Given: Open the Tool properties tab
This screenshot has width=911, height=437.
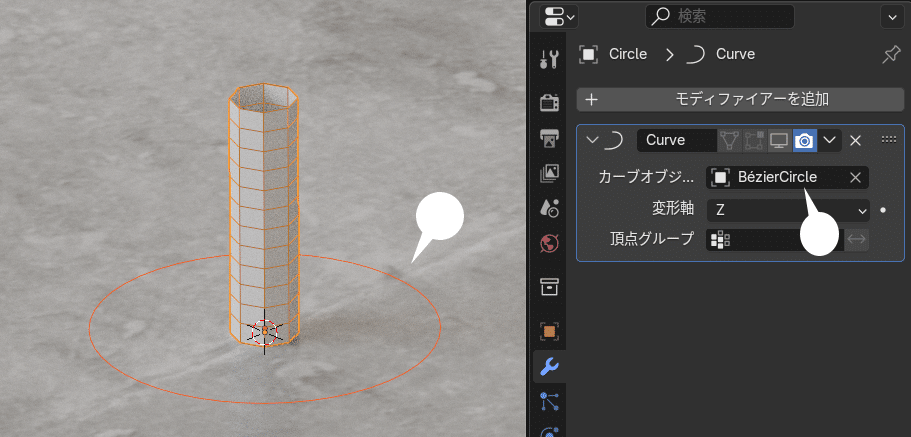Looking at the screenshot, I should click(x=549, y=59).
